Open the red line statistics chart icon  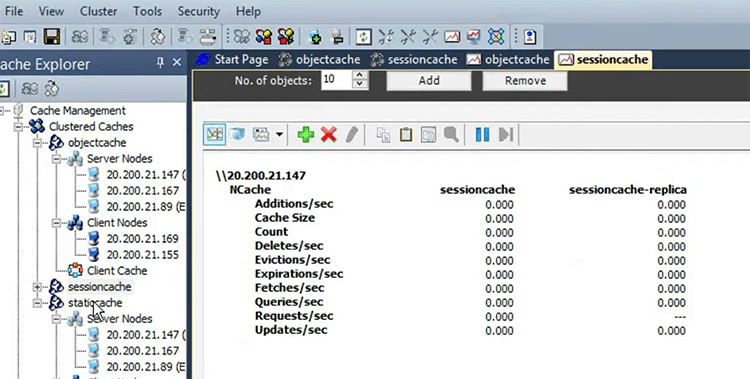pyautogui.click(x=452, y=37)
